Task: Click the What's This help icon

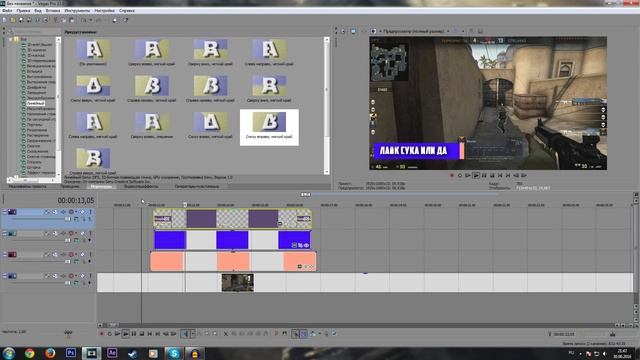Action: (126, 20)
